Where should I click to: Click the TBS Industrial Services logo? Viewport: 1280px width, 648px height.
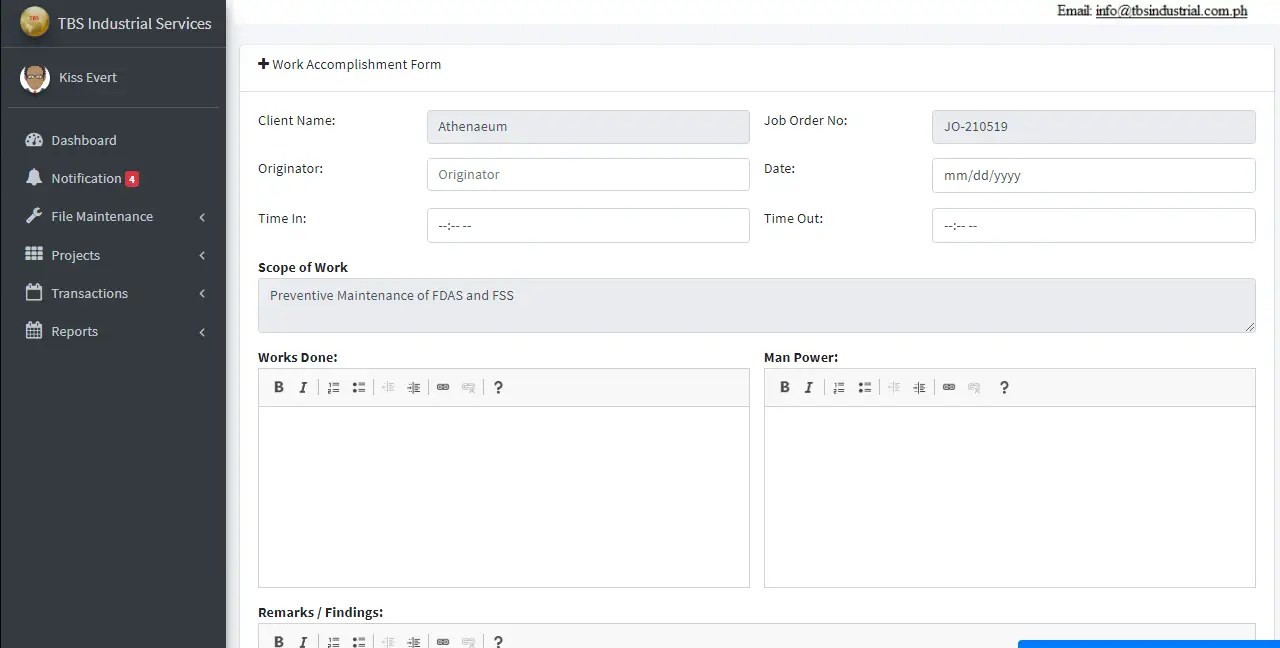click(113, 22)
